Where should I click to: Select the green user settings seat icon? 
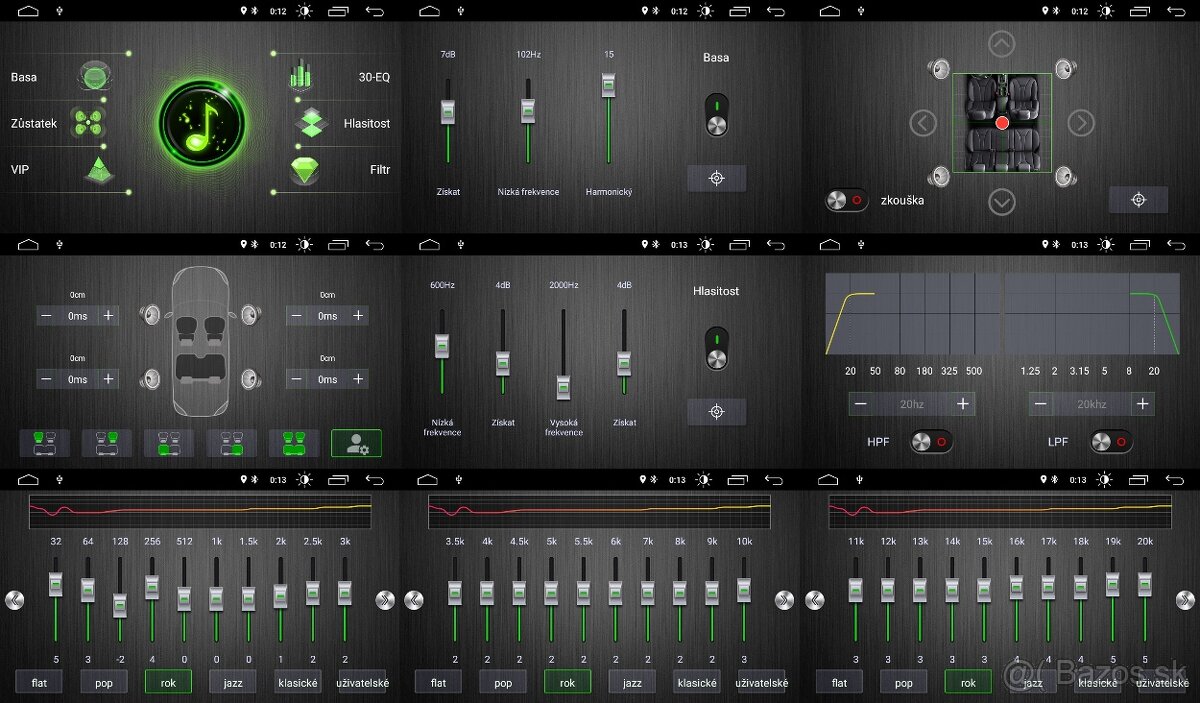click(356, 443)
